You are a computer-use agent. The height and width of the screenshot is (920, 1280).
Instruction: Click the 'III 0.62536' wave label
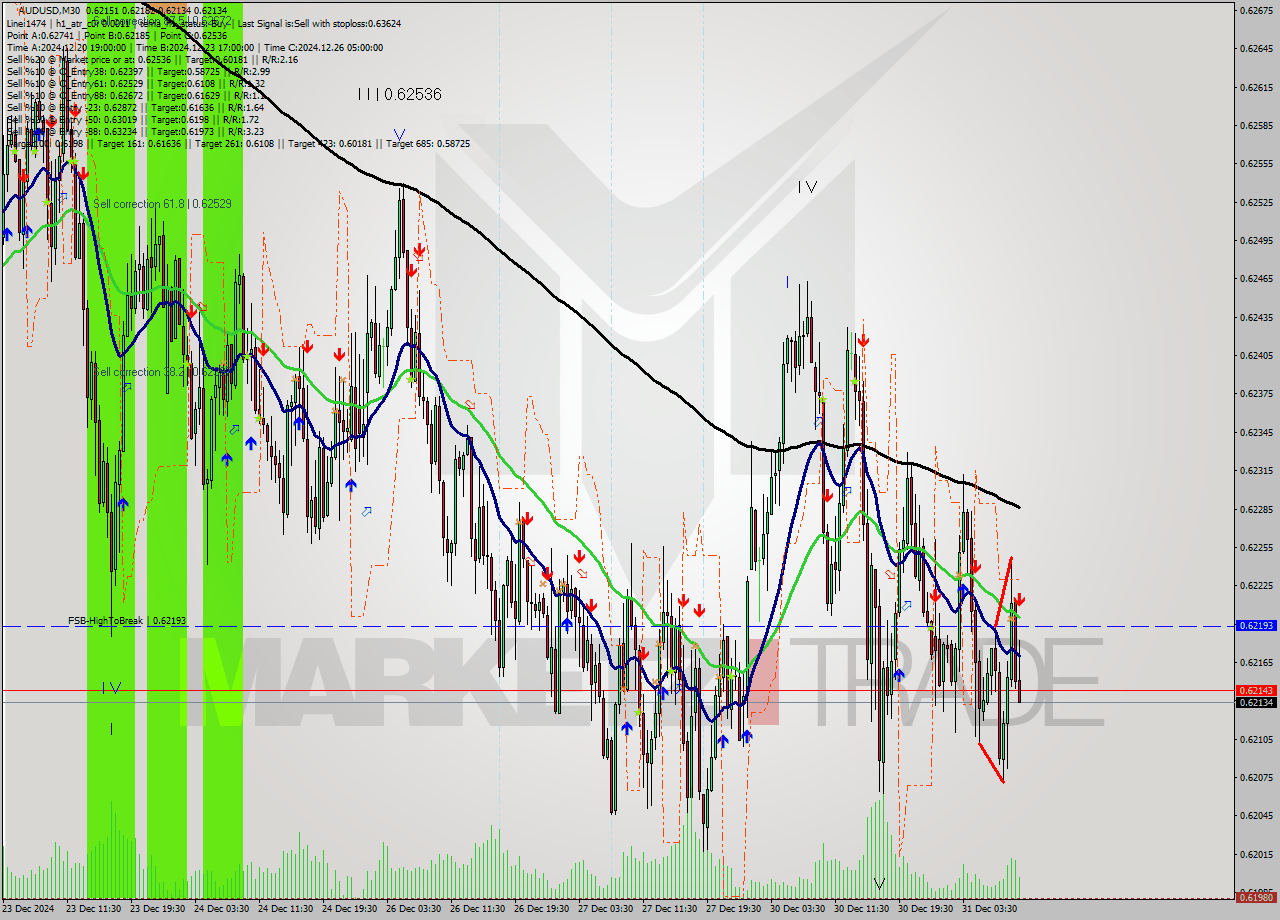pos(399,94)
